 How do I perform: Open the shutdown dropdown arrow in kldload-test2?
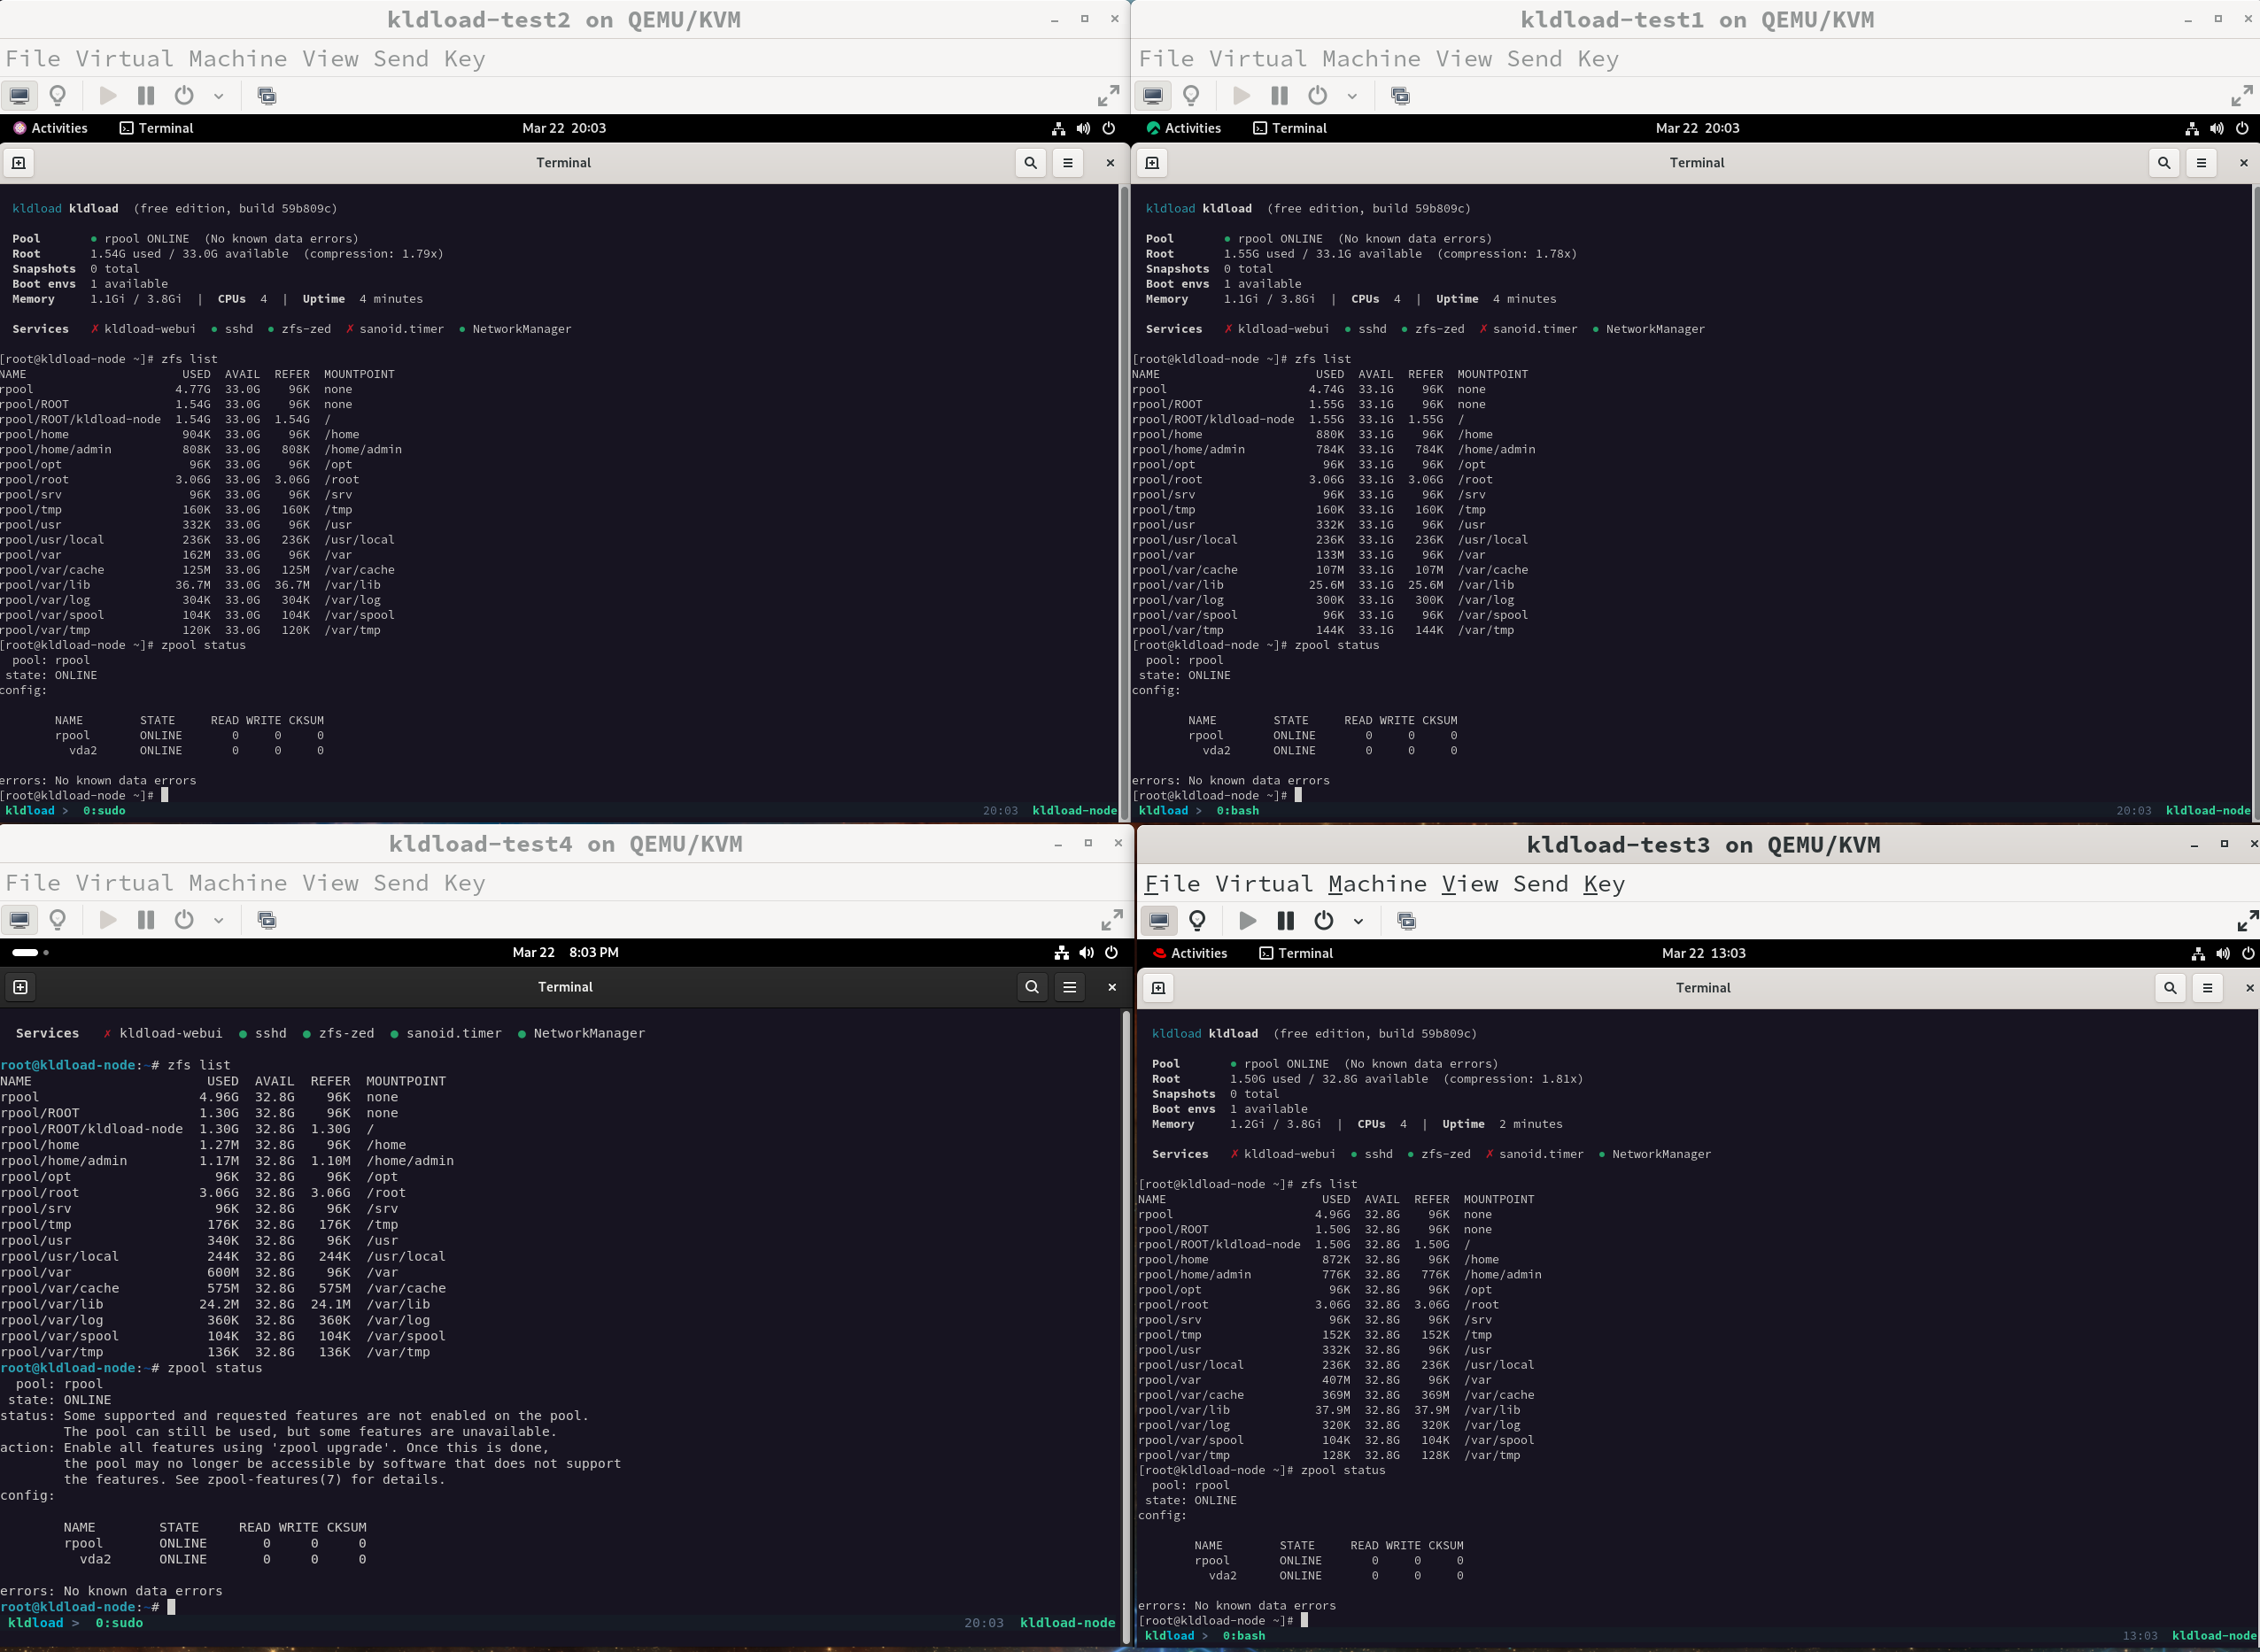[x=218, y=97]
